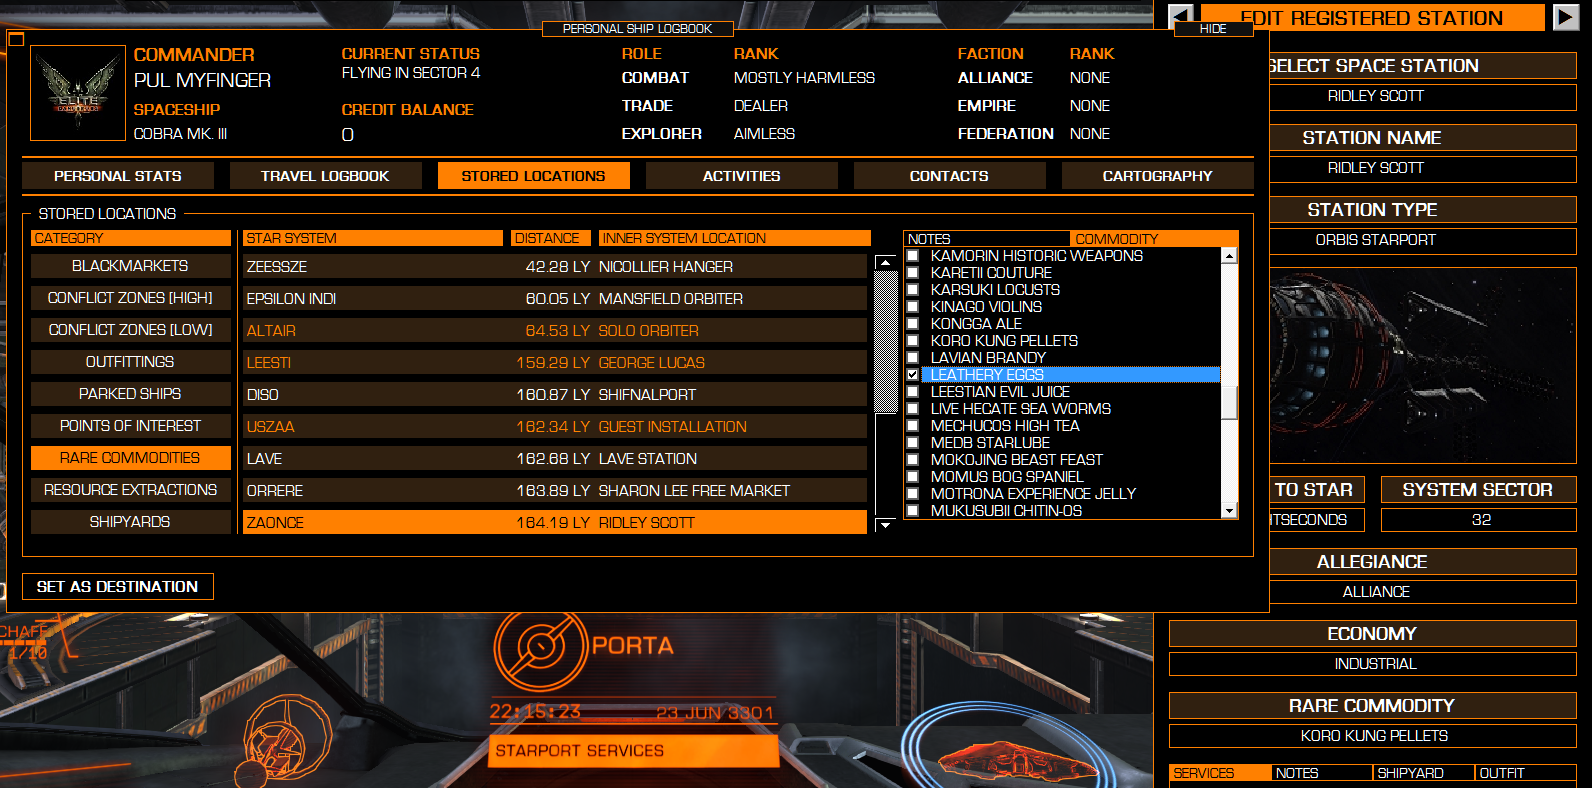
Task: Select the Lave Station row
Action: coord(555,459)
